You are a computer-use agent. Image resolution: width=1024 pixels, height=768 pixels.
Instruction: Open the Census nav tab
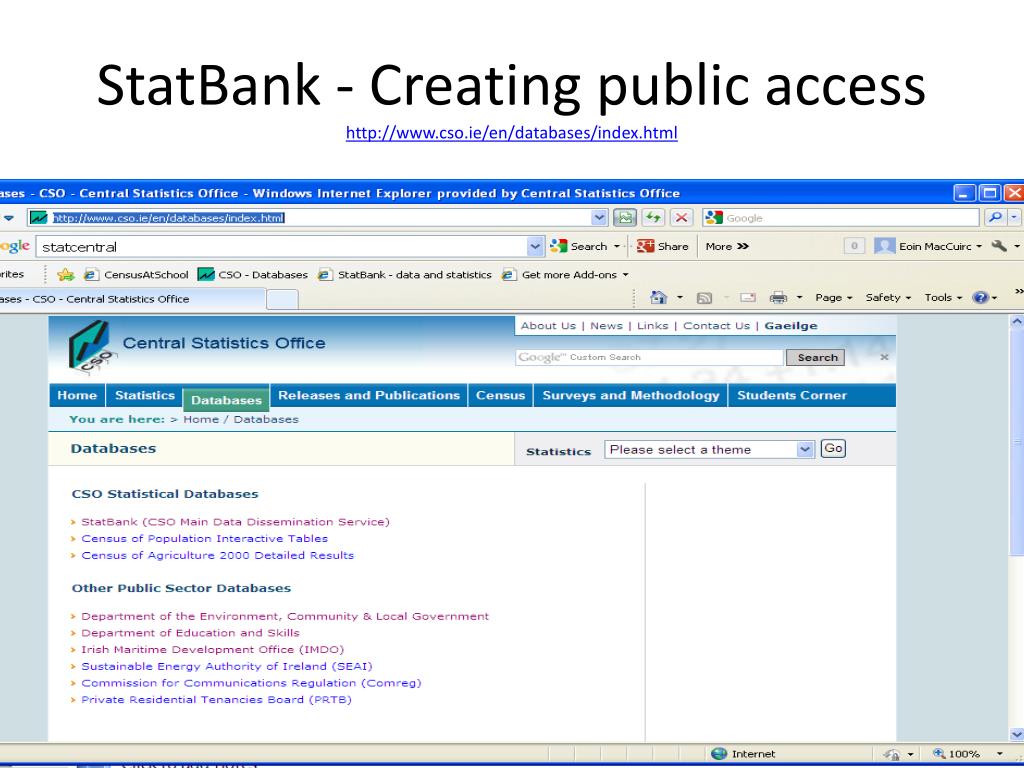(500, 395)
